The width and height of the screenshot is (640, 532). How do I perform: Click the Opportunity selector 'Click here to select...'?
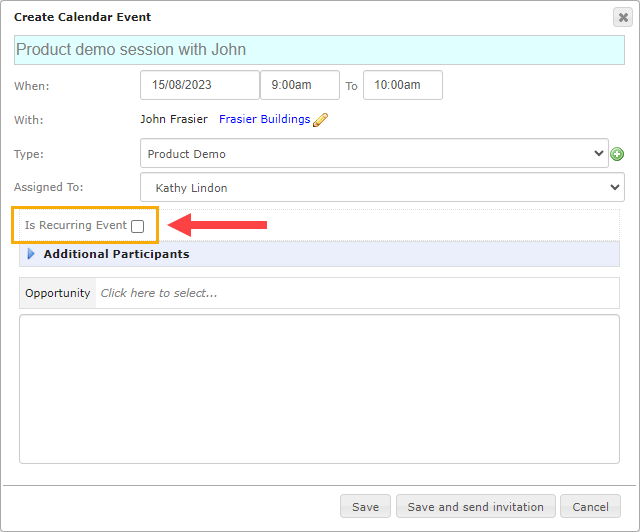[x=357, y=293]
